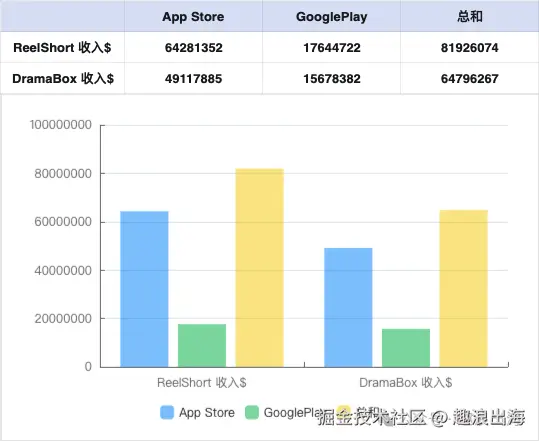Select cell value 15678382

(x=332, y=79)
